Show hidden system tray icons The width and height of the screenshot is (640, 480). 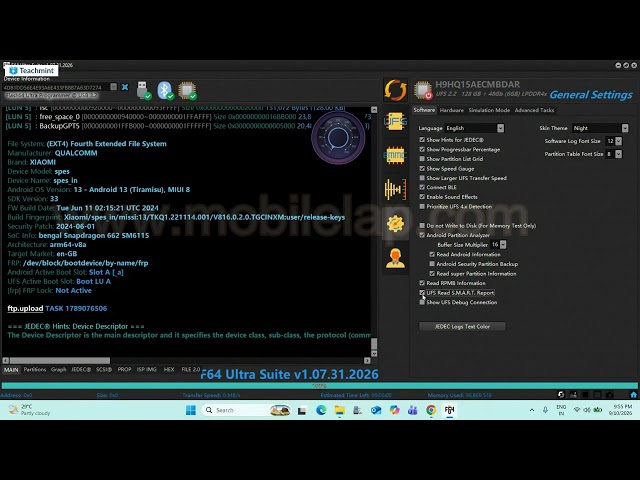532,410
